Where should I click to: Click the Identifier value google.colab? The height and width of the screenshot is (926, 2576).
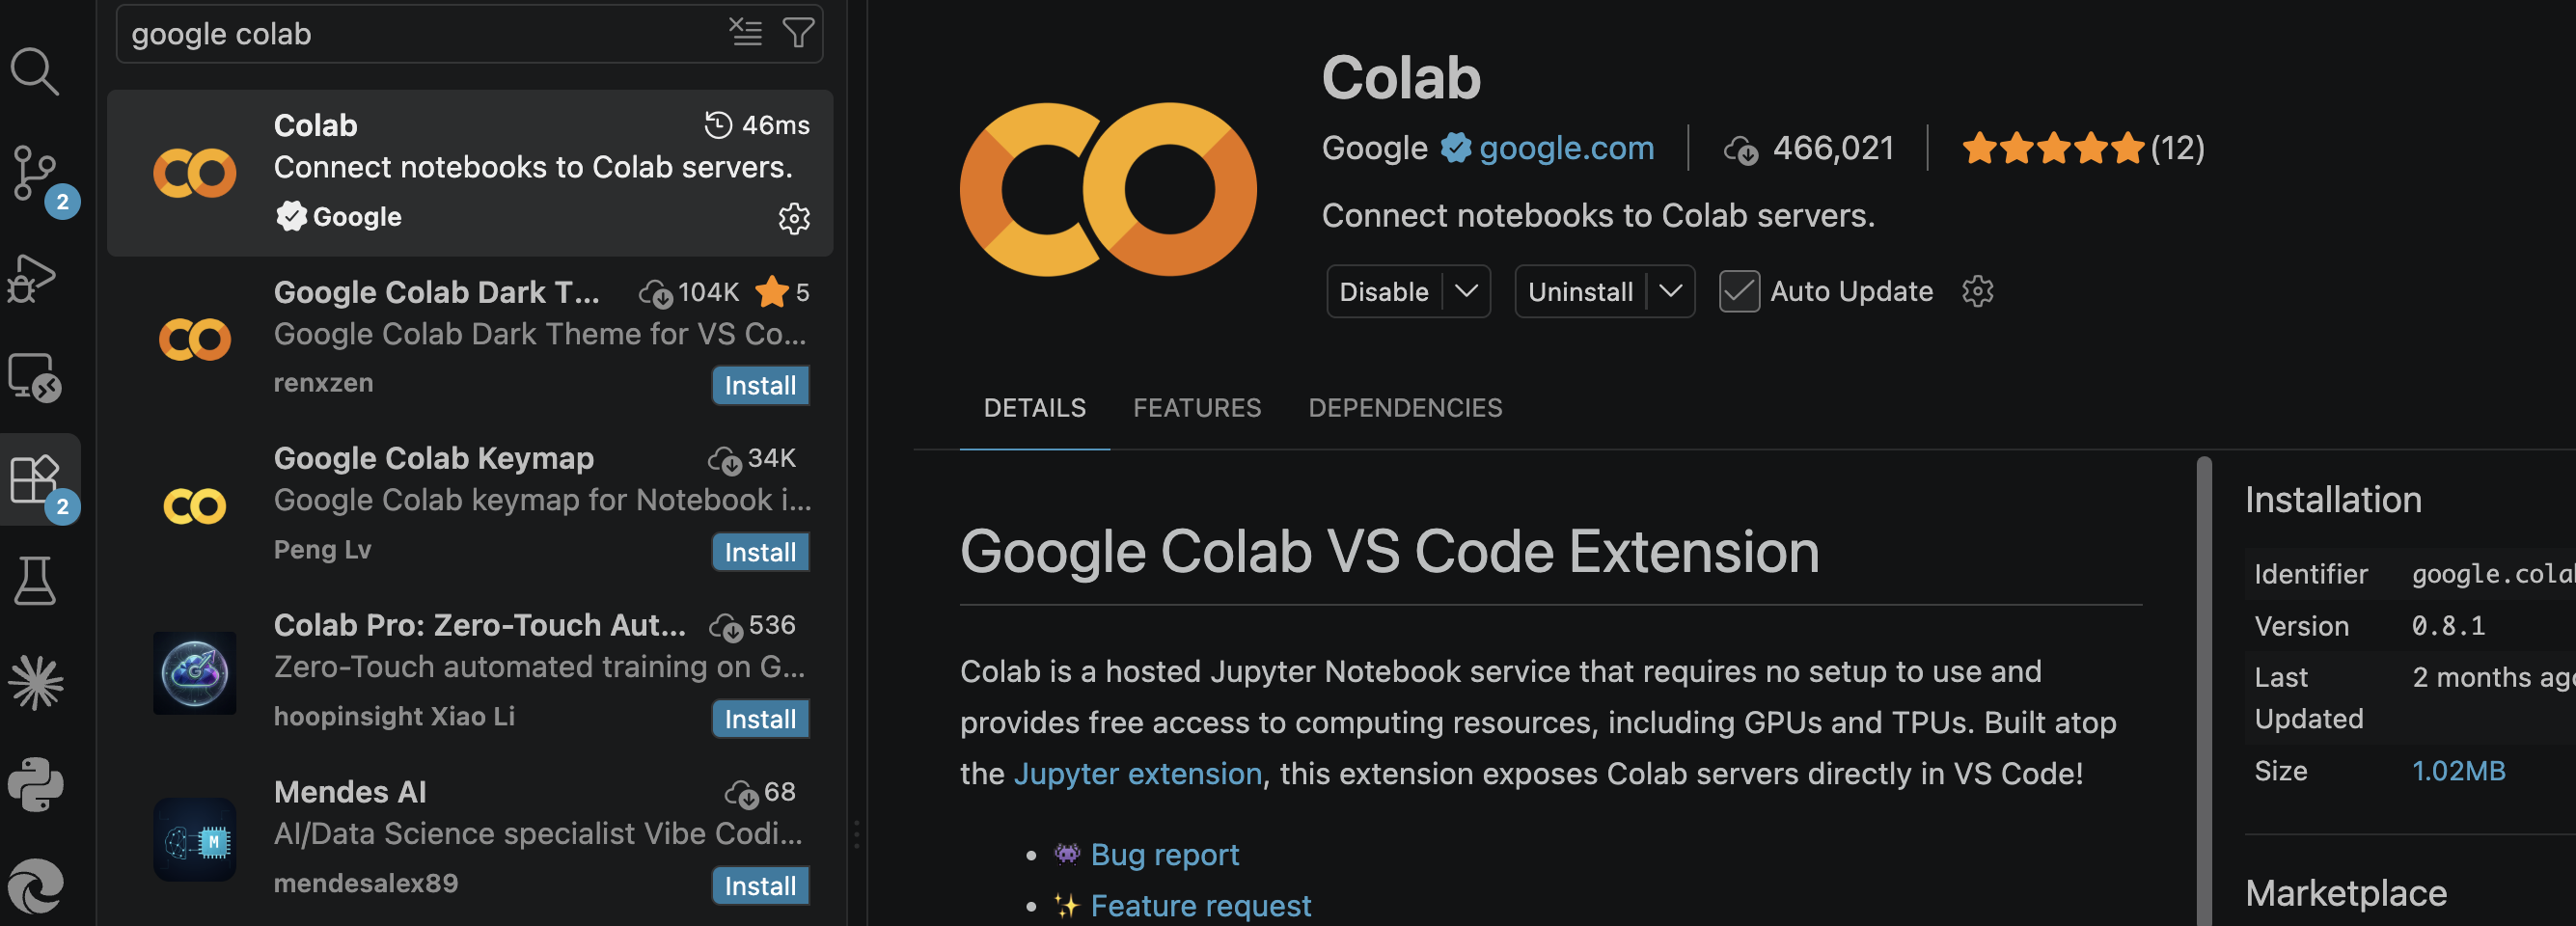tap(2493, 574)
